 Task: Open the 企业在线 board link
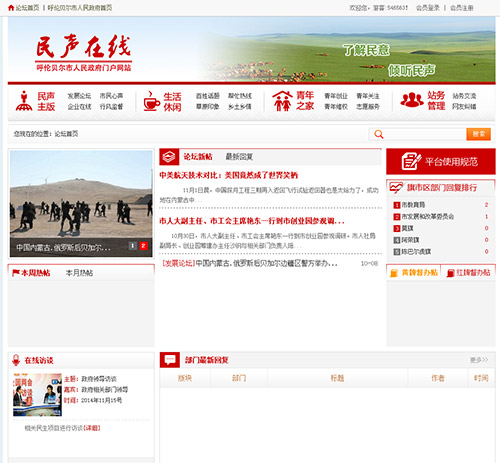coord(79,107)
